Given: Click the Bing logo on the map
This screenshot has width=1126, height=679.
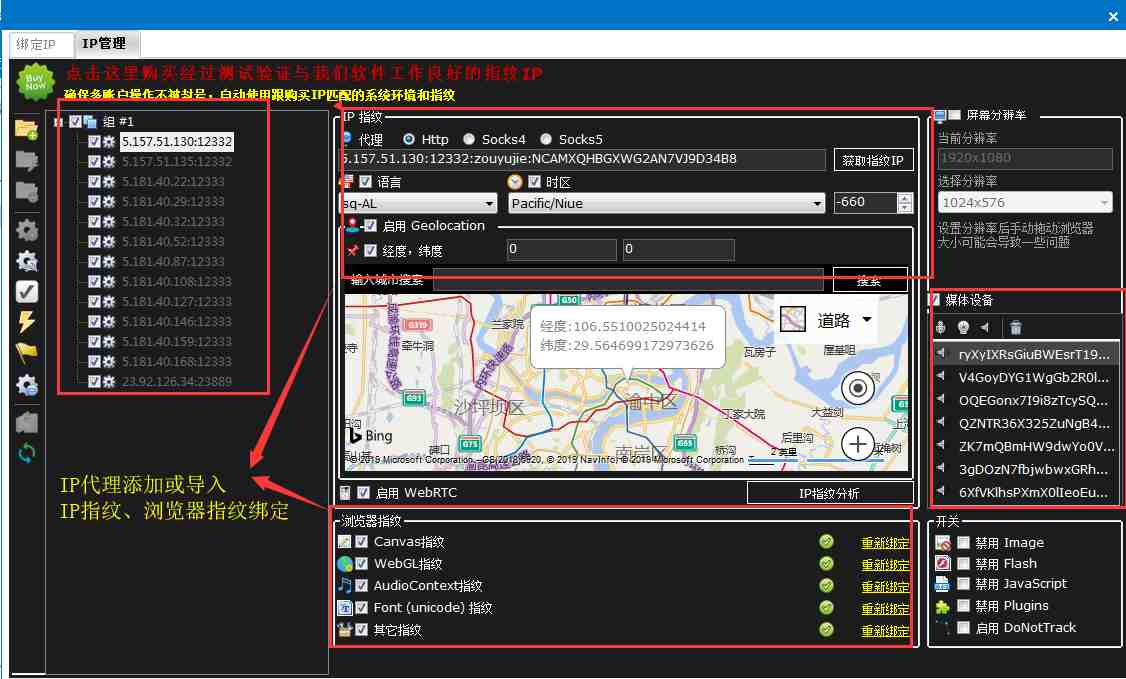Looking at the screenshot, I should click(x=371, y=435).
